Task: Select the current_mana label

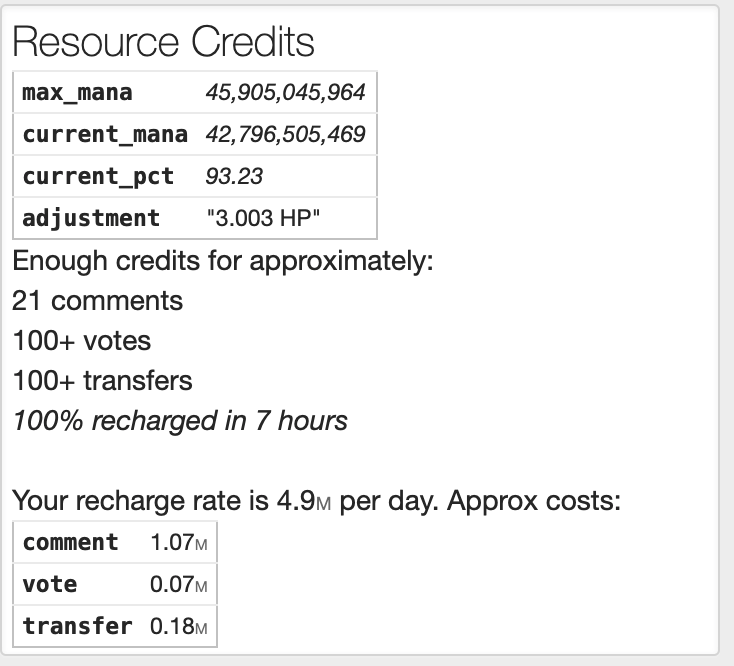Action: (105, 134)
